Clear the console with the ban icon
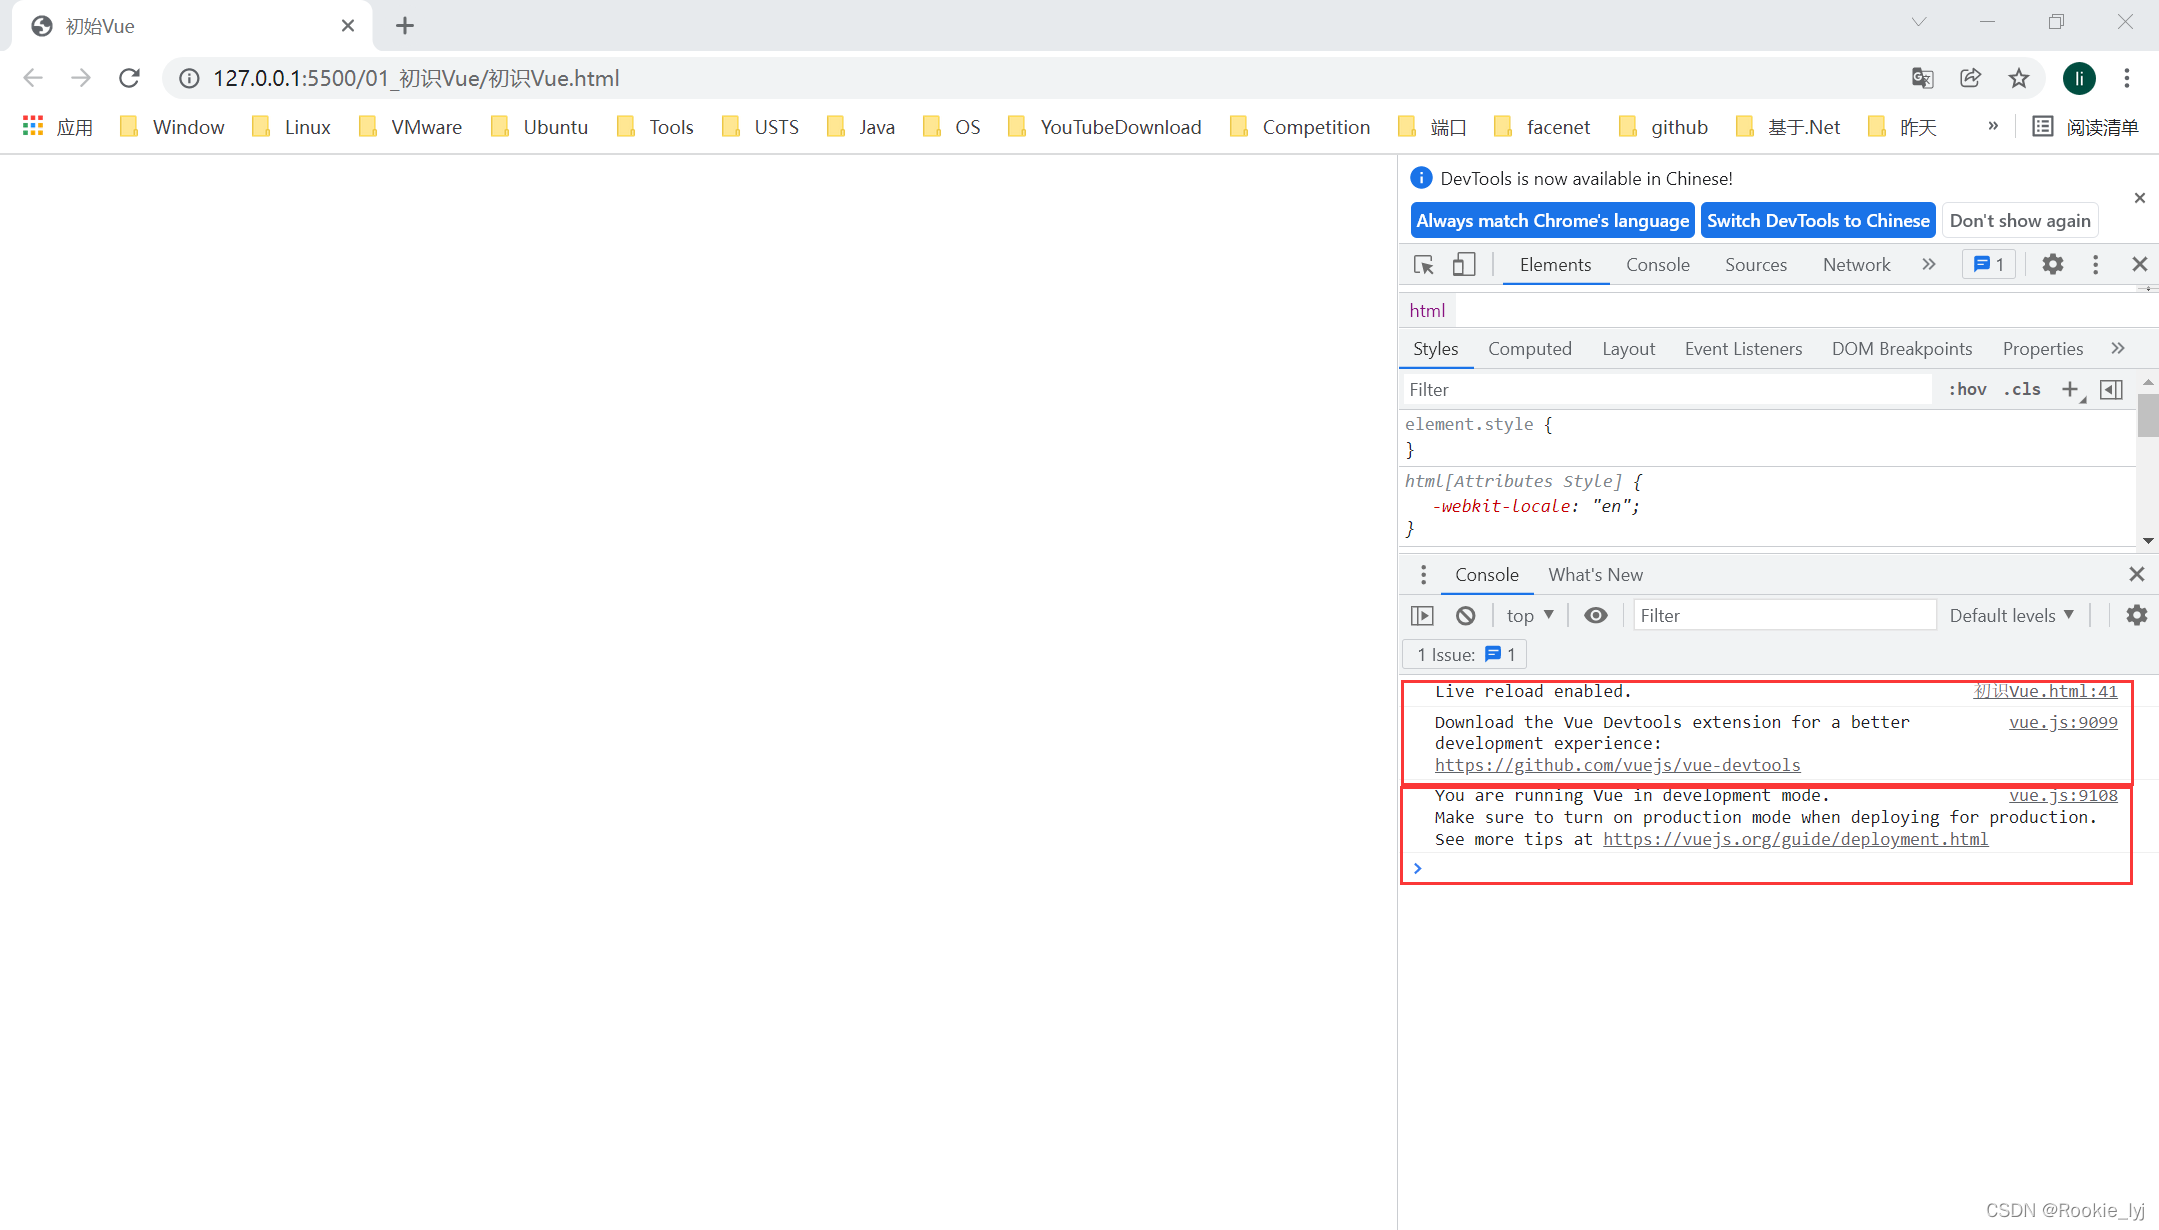The height and width of the screenshot is (1230, 2159). [x=1465, y=615]
